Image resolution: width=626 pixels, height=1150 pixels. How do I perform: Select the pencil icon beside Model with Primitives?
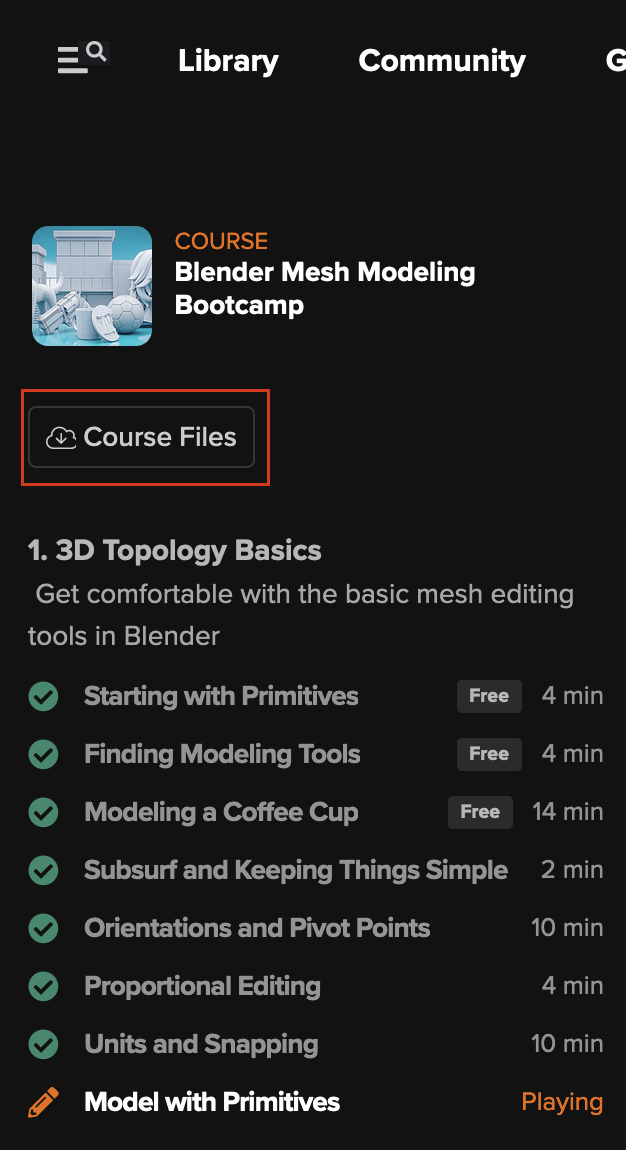43,1101
